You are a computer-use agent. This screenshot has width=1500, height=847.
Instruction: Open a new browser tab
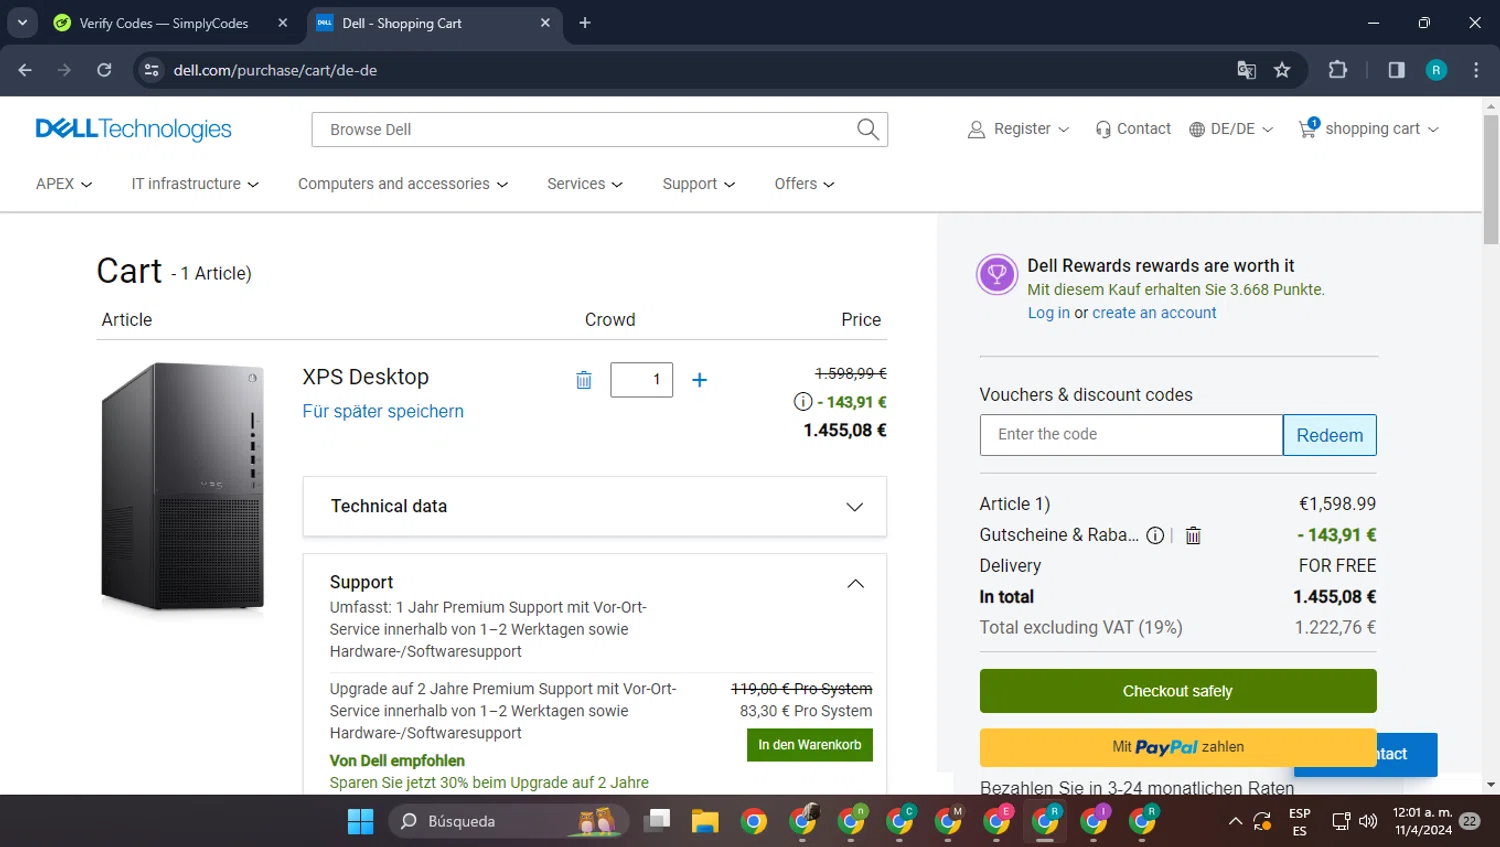click(x=585, y=23)
